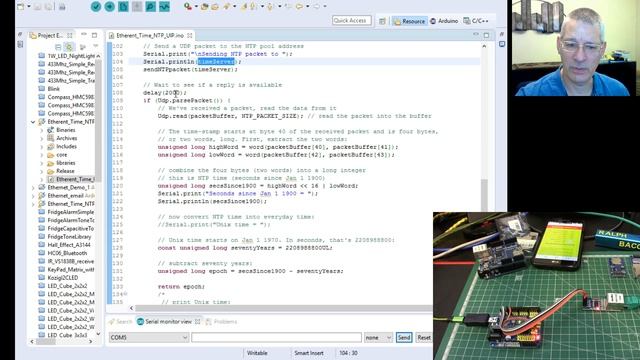Close the Project Explorer tab
640x360 pixels.
70,36
